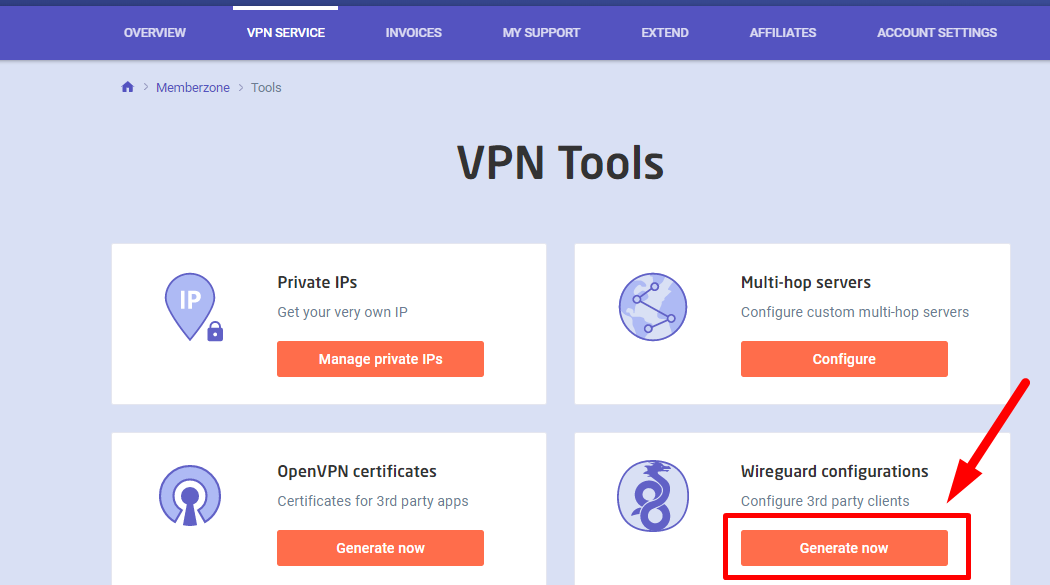
Task: Open the Extend menu item
Action: tap(665, 33)
